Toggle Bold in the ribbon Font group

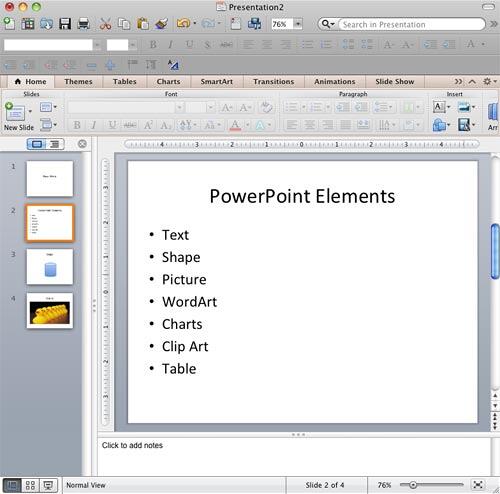click(77, 125)
